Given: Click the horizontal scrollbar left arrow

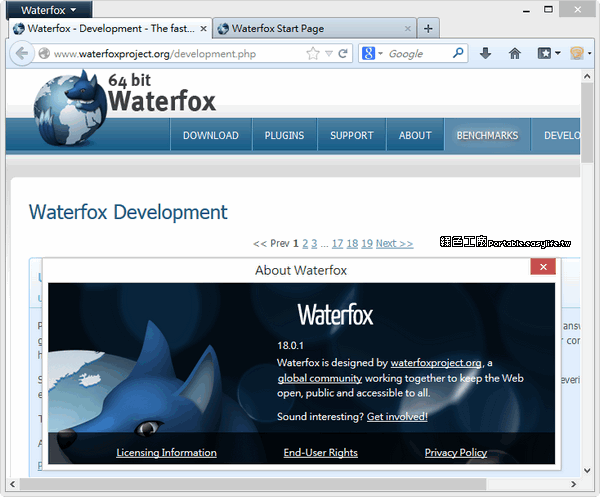Looking at the screenshot, I should pyautogui.click(x=13, y=484).
